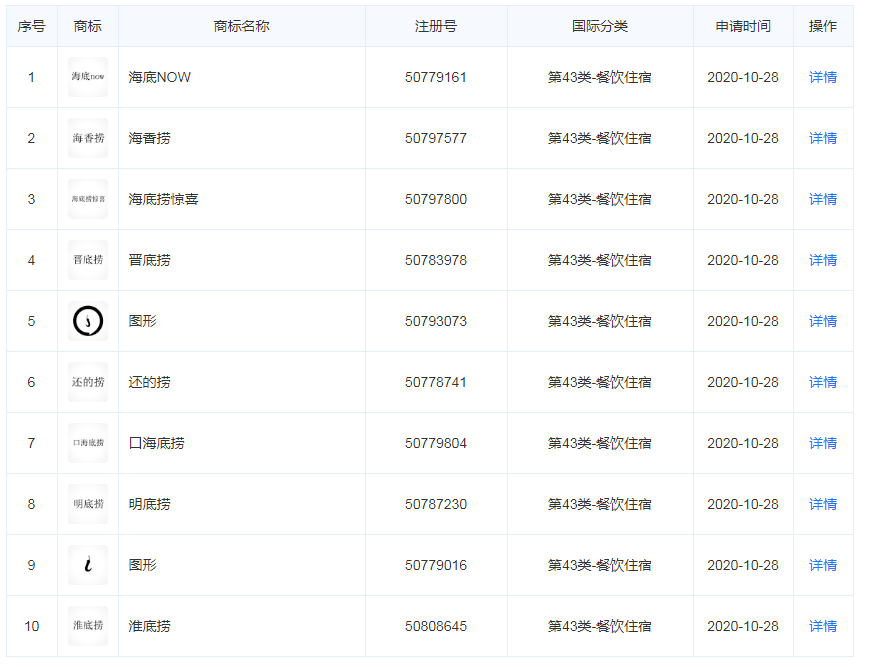This screenshot has height=667, width=870.
Task: Open 详情 for 还的捞
Action: [822, 381]
